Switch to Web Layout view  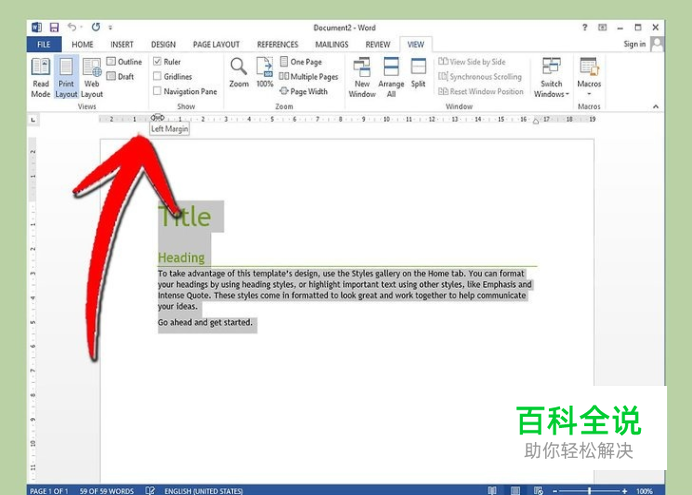(x=92, y=78)
